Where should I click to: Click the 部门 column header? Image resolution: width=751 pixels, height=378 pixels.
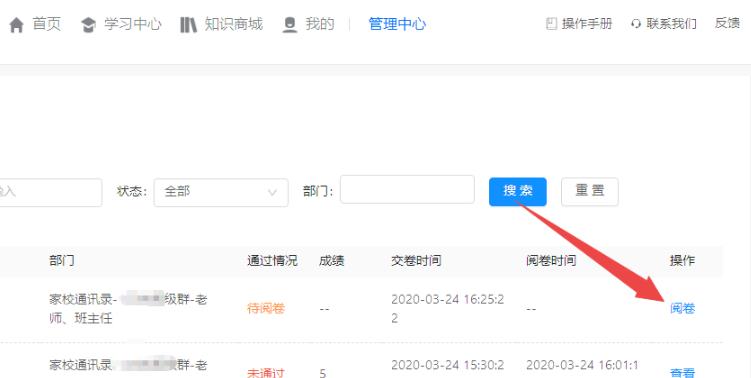tap(62, 261)
